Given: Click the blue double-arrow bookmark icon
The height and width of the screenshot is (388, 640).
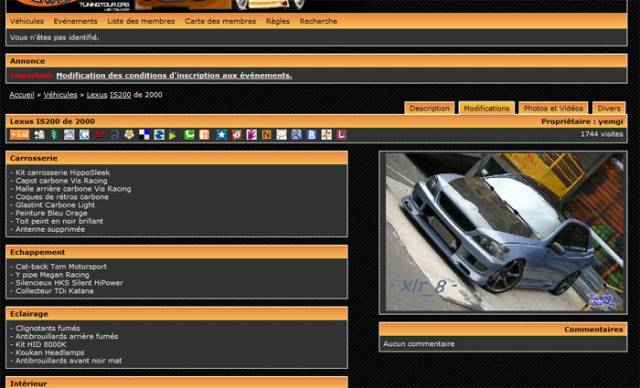Looking at the screenshot, I should pos(159,135).
